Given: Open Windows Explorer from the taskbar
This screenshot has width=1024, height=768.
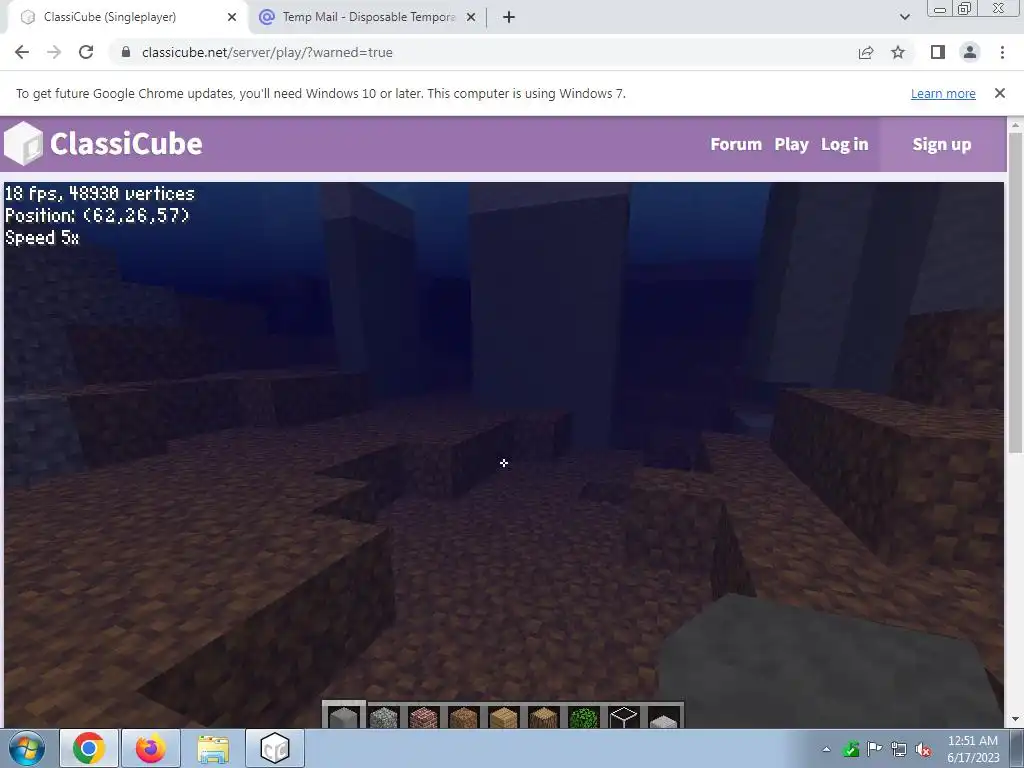Looking at the screenshot, I should pos(213,748).
